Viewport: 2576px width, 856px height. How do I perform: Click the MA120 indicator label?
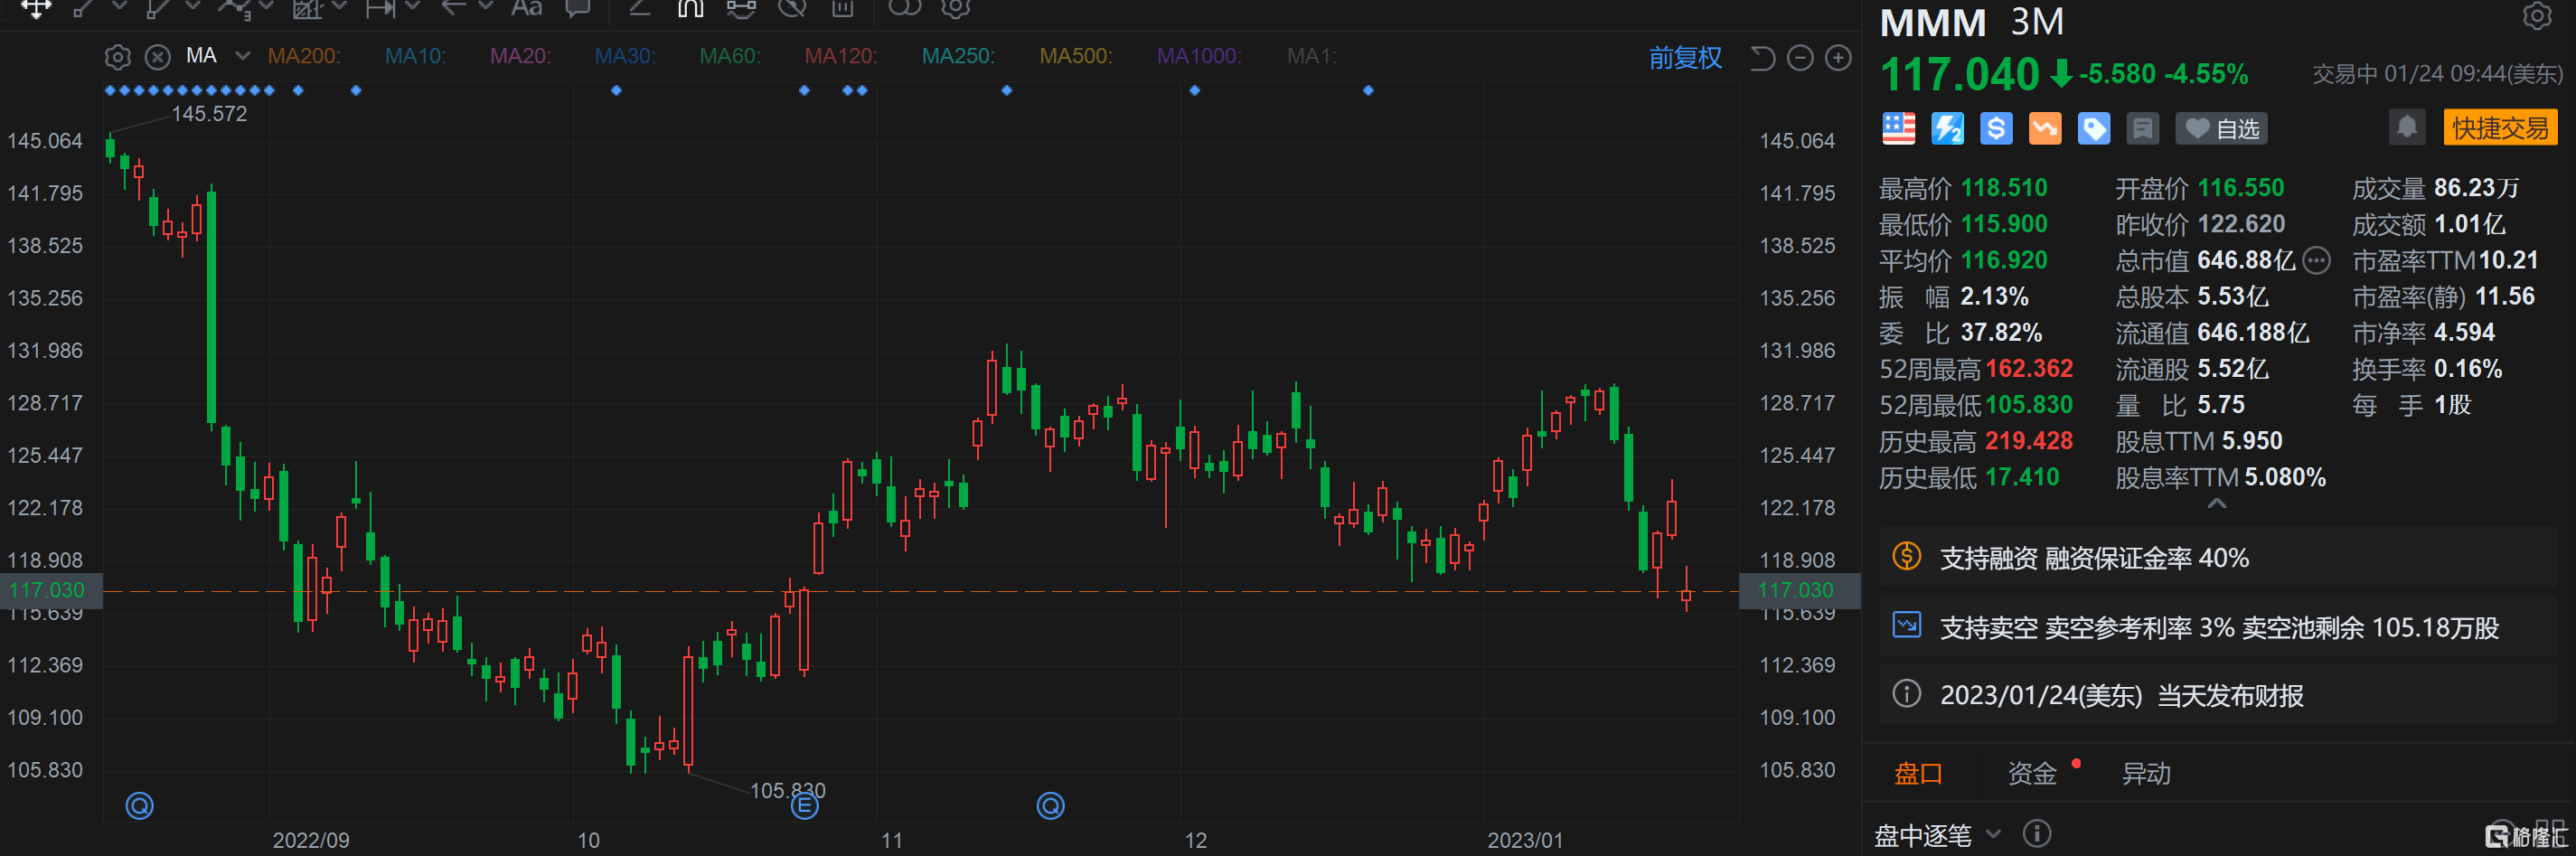click(x=841, y=56)
